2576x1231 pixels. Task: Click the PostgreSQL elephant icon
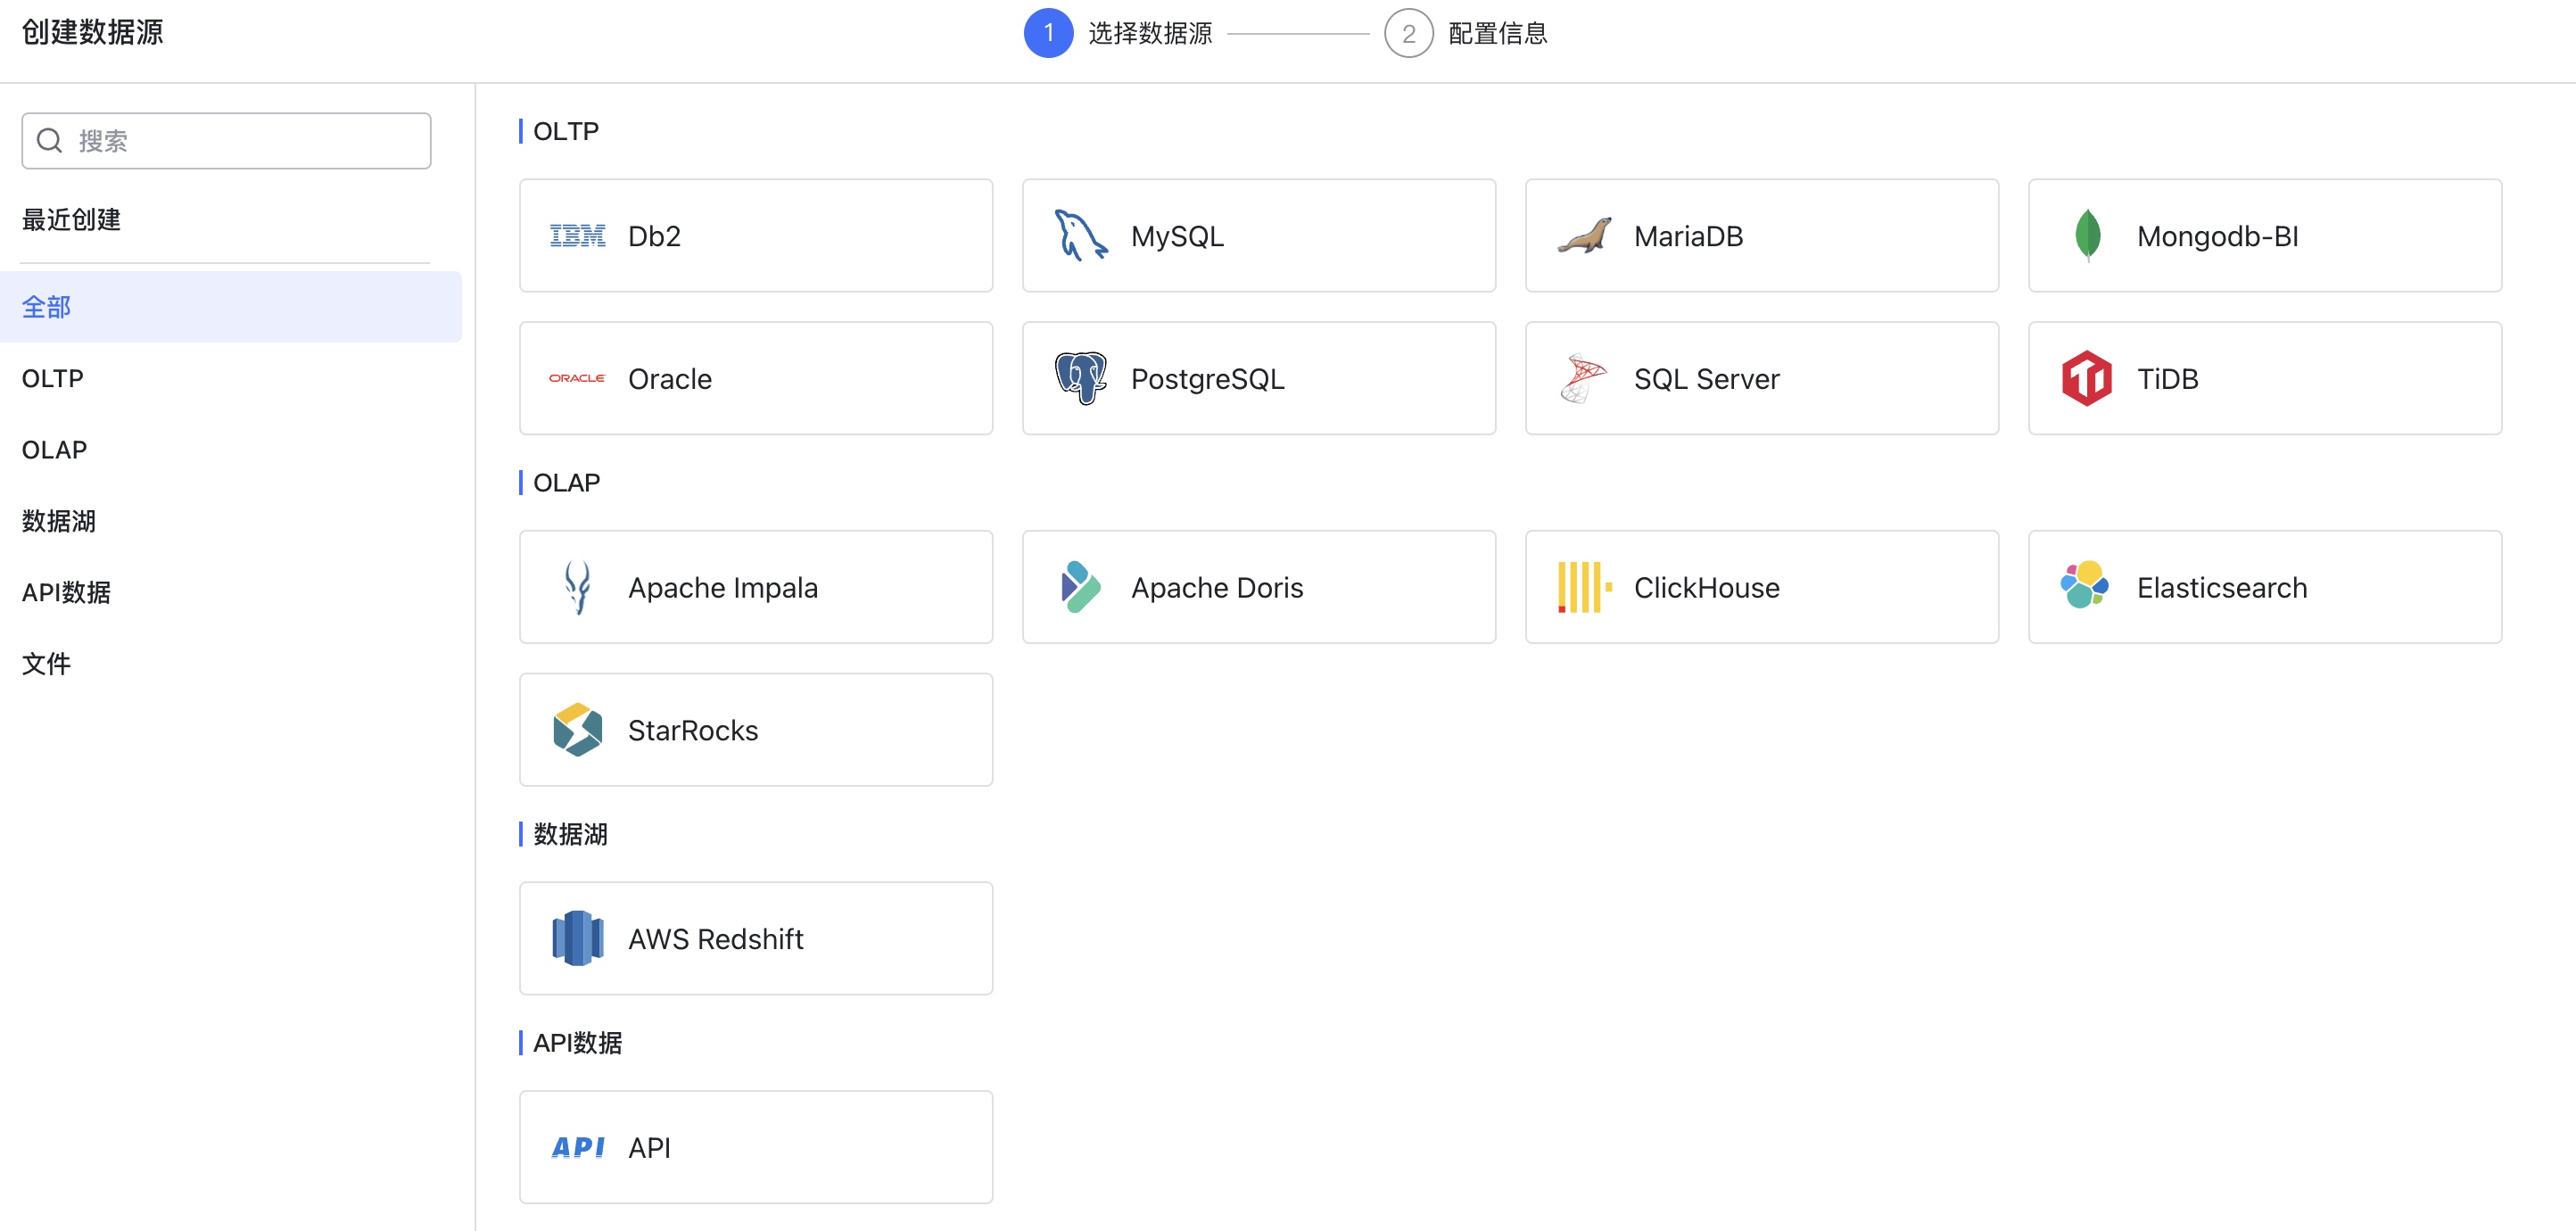click(1080, 378)
